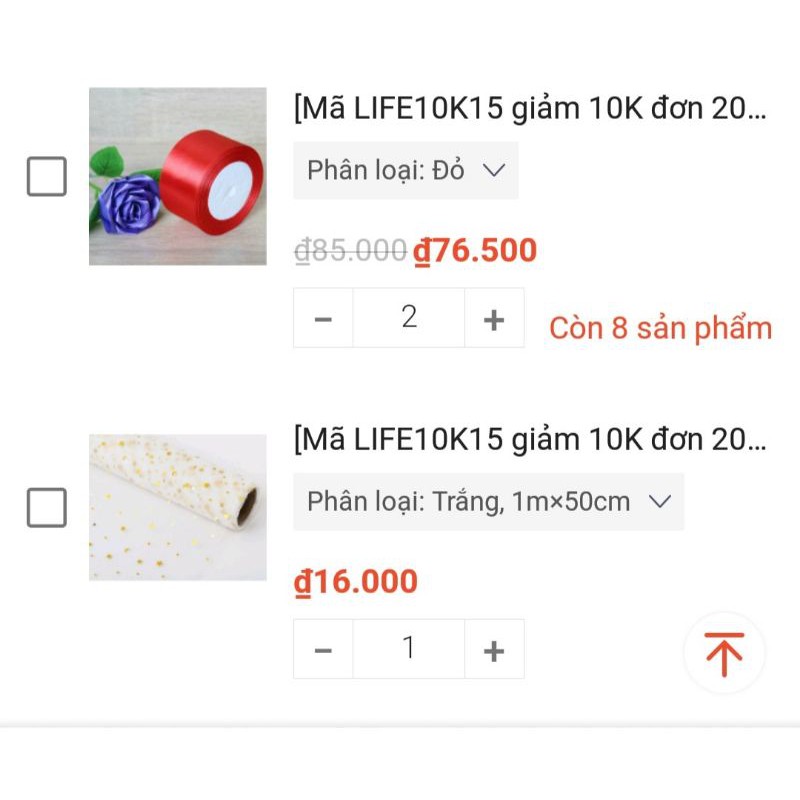Image resolution: width=800 pixels, height=800 pixels.
Task: Decrease quantity of the red ribbon
Action: point(323,319)
